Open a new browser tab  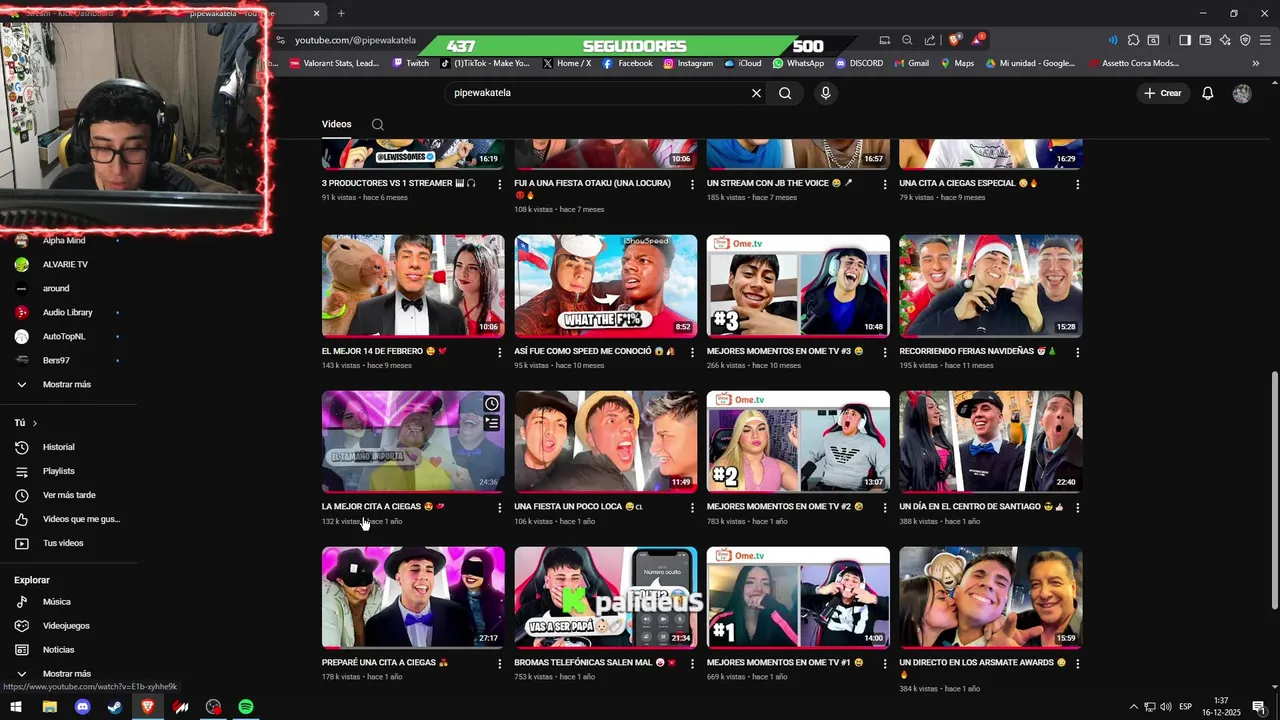(x=341, y=13)
